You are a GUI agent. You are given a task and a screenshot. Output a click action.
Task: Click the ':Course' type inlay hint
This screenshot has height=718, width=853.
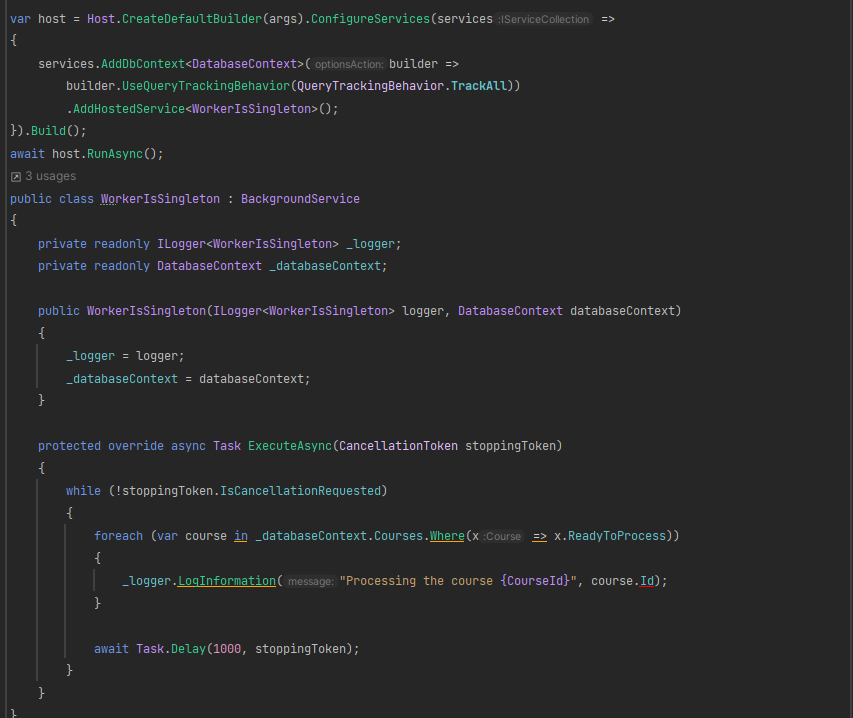502,536
